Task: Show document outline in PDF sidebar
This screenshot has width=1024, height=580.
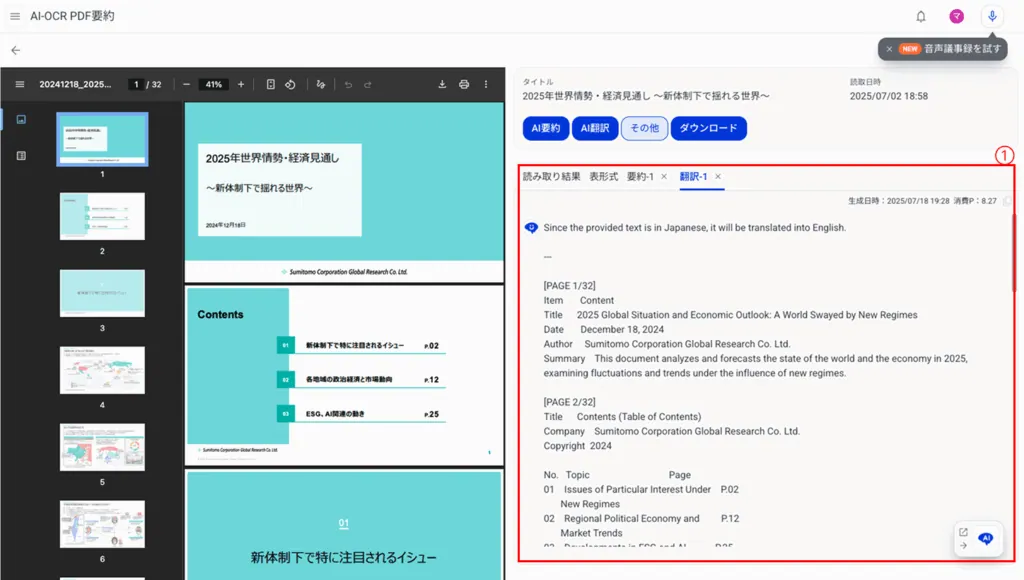Action: pos(21,155)
